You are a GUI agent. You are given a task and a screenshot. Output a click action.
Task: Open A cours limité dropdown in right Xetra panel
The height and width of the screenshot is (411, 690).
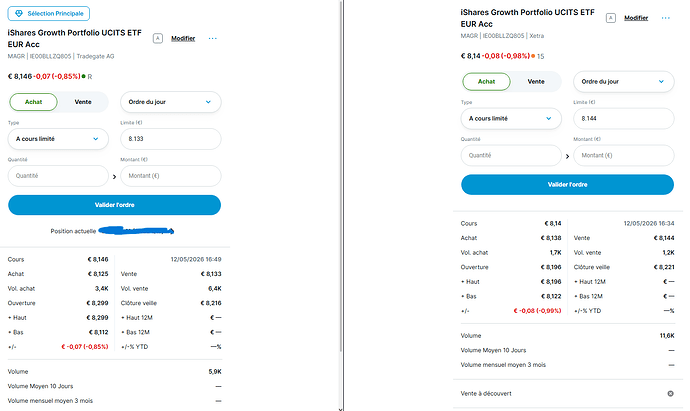pos(511,119)
